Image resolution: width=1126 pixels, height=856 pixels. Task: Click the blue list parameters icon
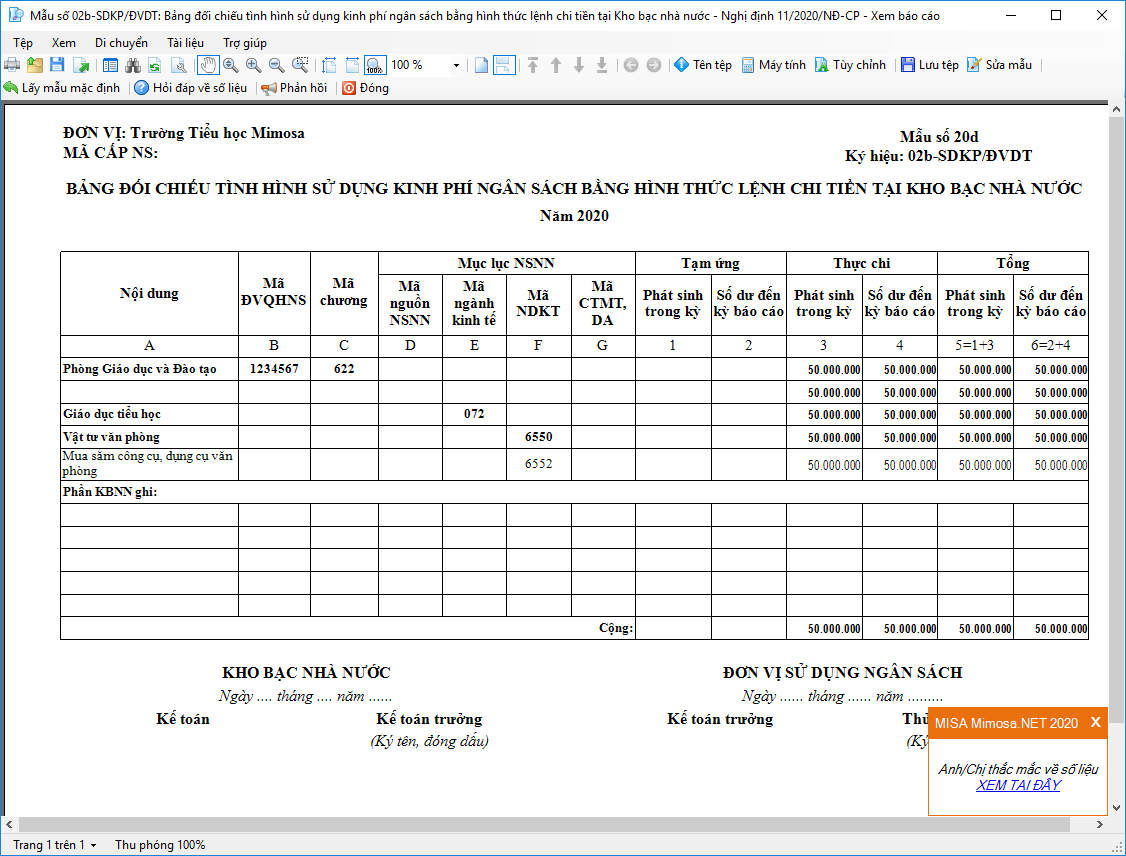[110, 65]
